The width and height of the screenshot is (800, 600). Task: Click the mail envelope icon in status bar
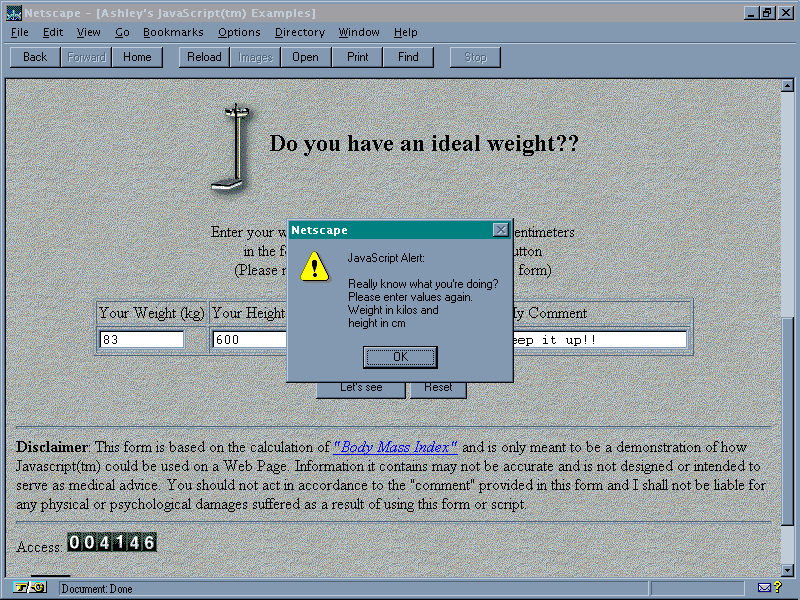coord(764,588)
